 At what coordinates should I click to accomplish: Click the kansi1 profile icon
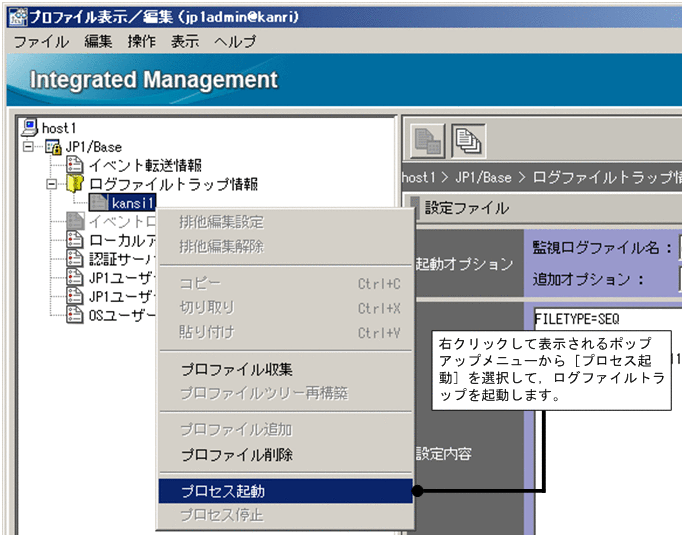tap(99, 202)
